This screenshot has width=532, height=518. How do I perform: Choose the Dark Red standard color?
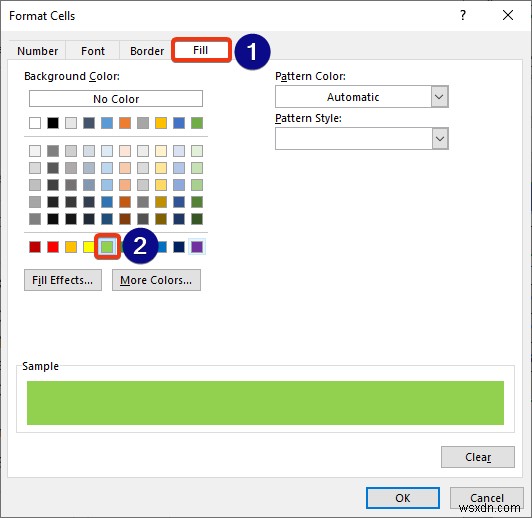(x=35, y=247)
